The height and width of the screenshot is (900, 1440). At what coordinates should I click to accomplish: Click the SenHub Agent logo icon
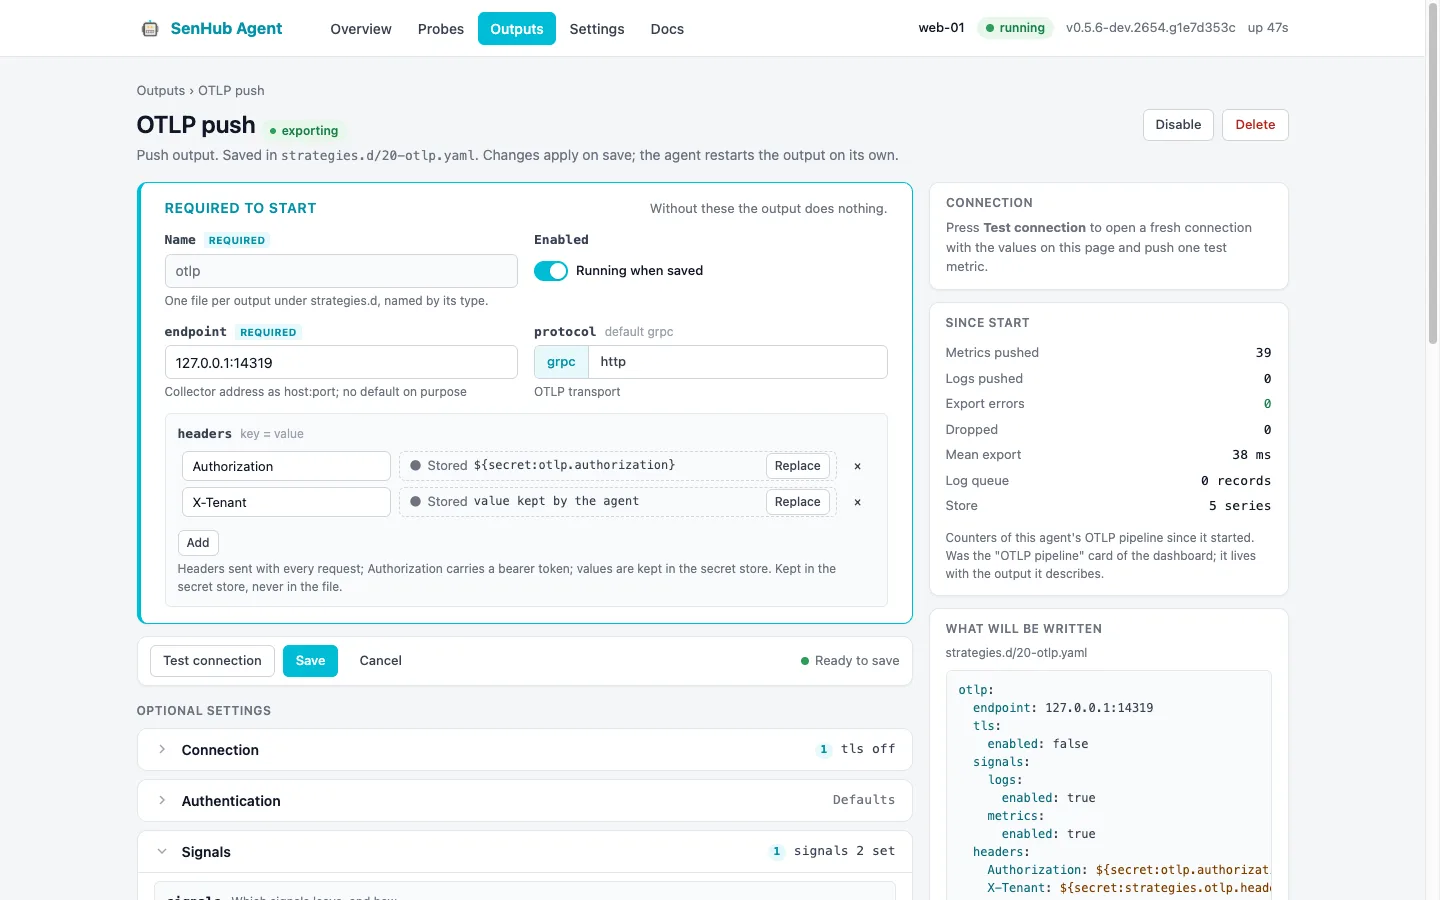point(150,29)
